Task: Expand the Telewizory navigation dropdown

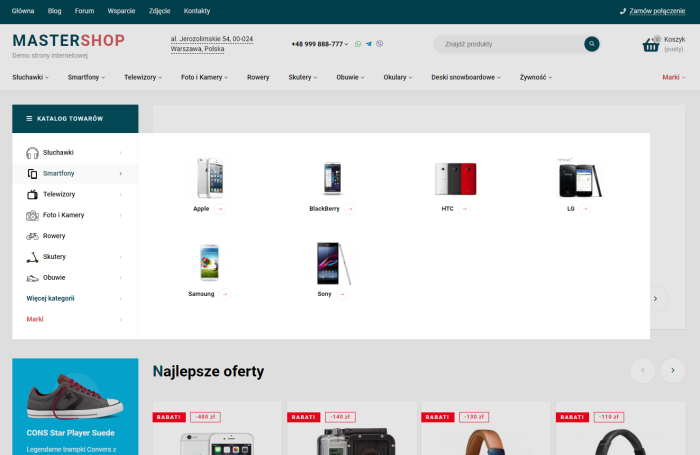Action: tap(146, 77)
